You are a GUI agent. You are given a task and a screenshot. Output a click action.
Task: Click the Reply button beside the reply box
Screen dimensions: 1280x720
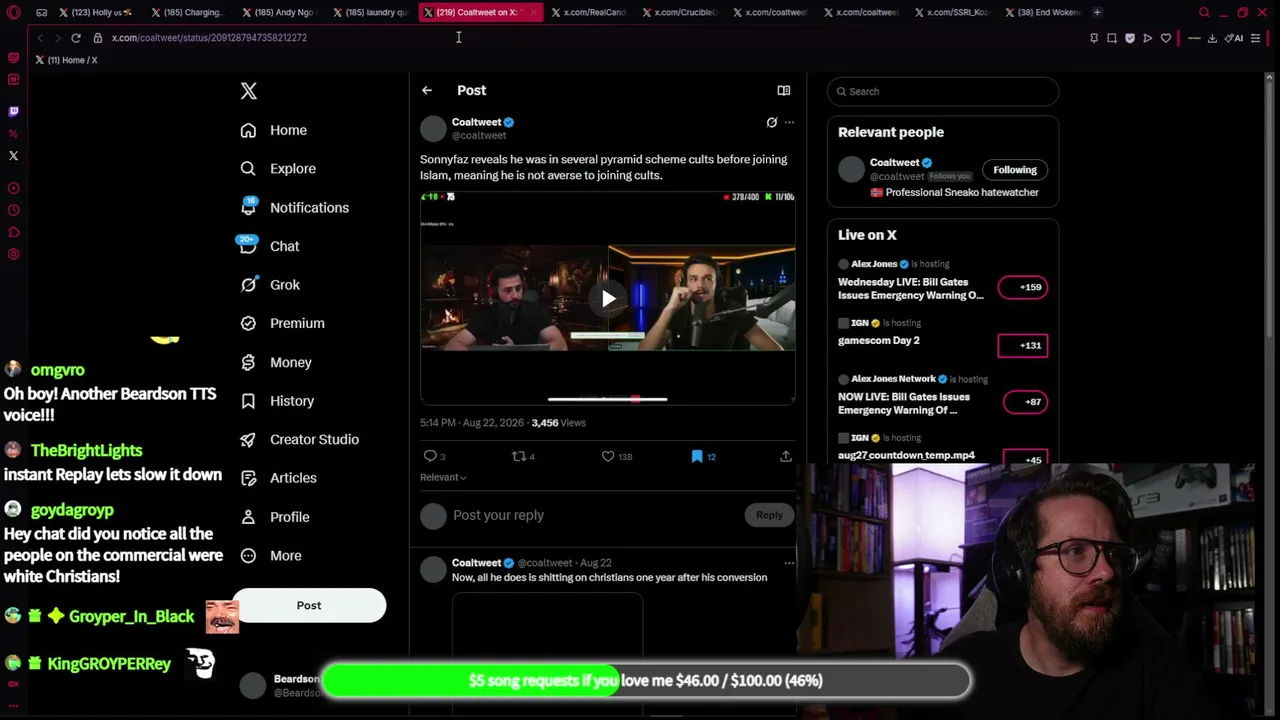click(769, 515)
